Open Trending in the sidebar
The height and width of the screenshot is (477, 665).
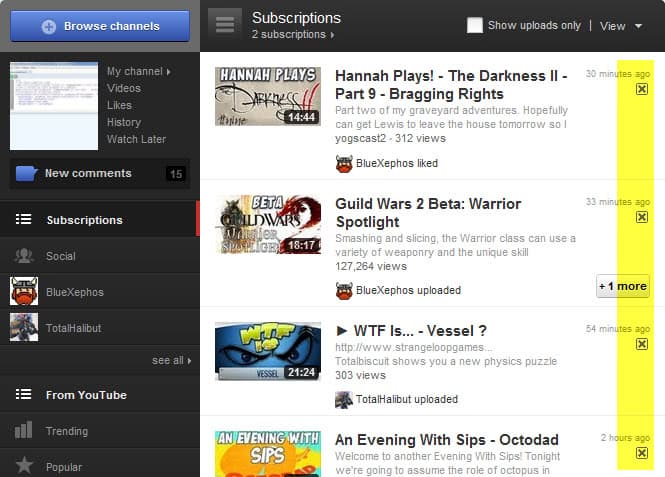point(100,431)
